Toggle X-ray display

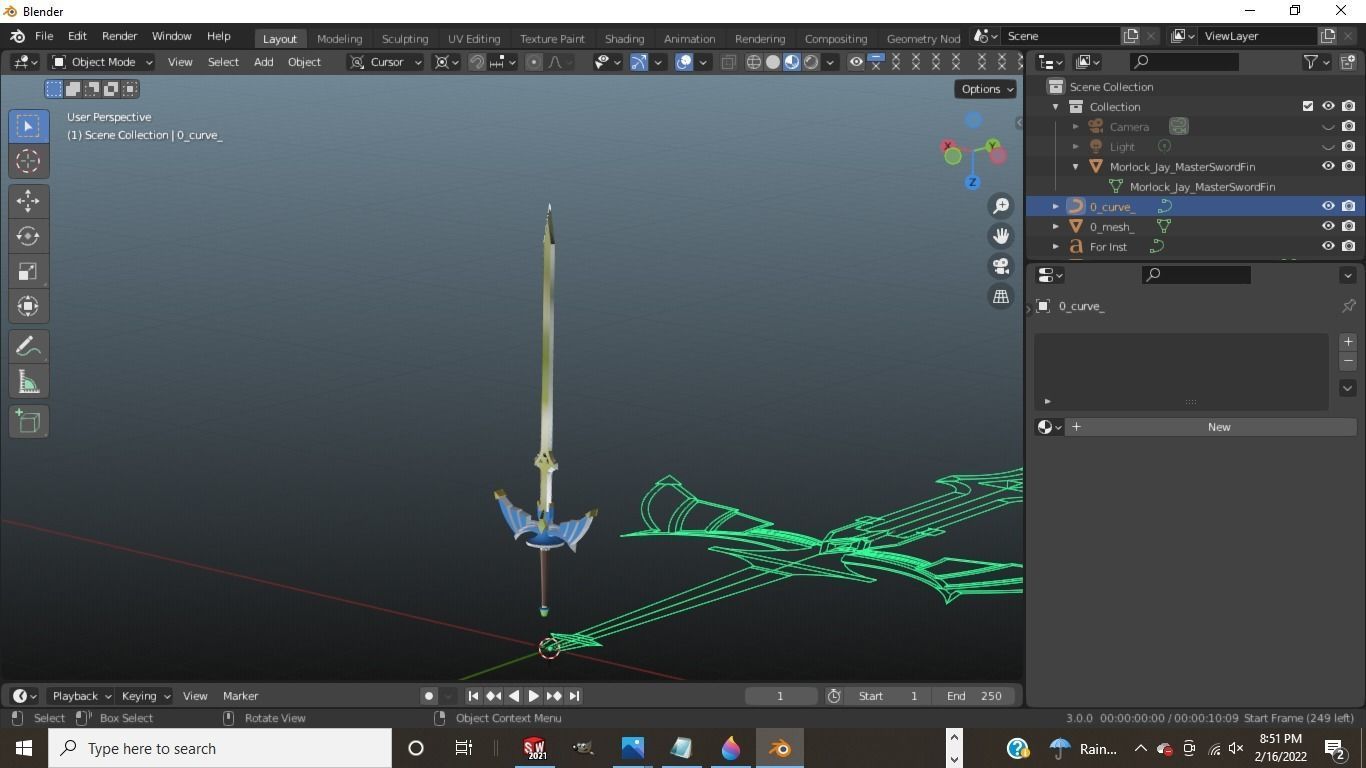728,62
